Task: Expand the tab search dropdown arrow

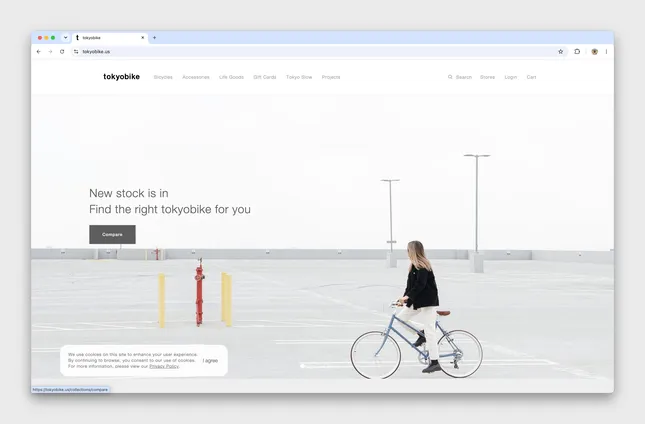Action: tap(65, 38)
